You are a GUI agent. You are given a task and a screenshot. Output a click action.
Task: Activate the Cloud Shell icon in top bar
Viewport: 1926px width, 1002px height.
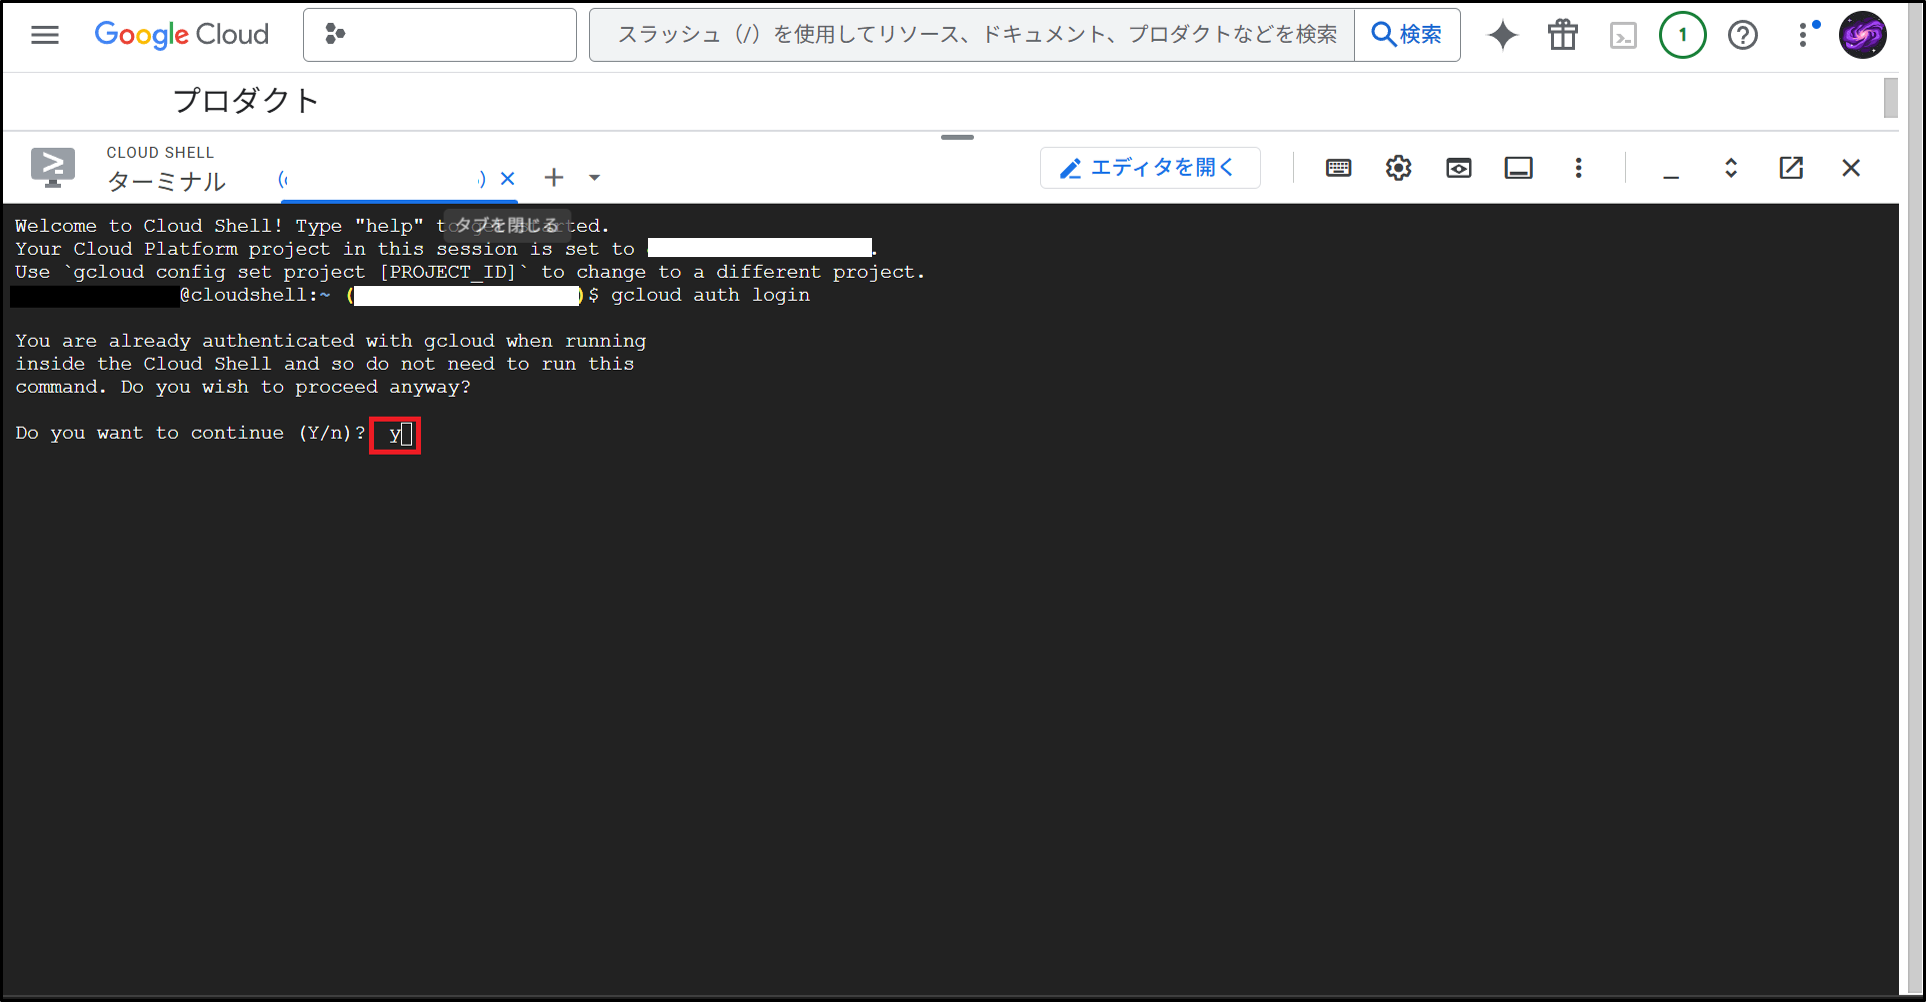click(x=1623, y=35)
